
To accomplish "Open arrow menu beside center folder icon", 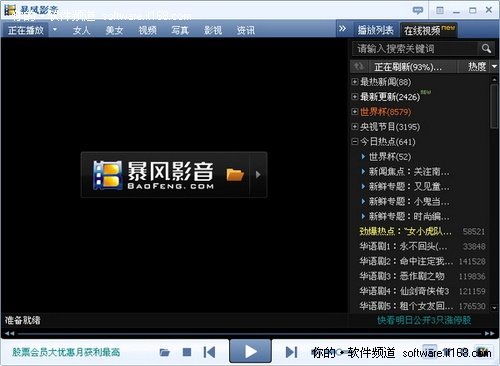I will point(258,174).
